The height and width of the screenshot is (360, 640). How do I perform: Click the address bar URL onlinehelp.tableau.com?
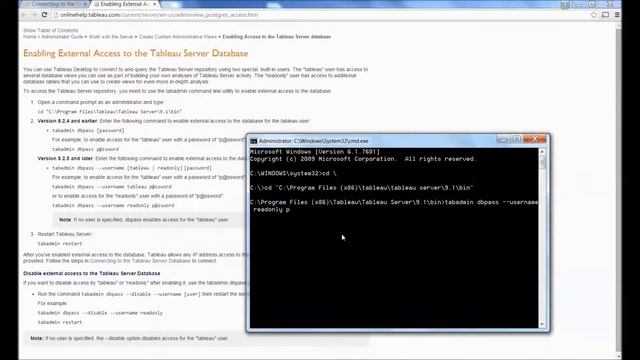click(x=159, y=15)
